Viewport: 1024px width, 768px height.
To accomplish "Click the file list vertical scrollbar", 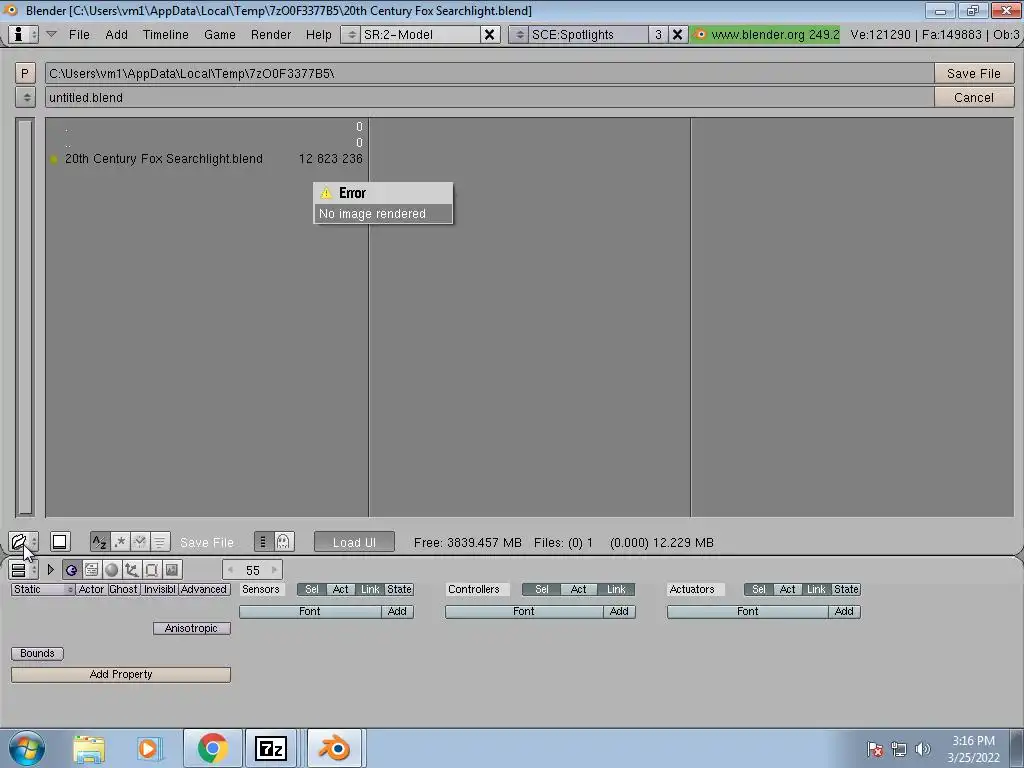I will pyautogui.click(x=25, y=317).
